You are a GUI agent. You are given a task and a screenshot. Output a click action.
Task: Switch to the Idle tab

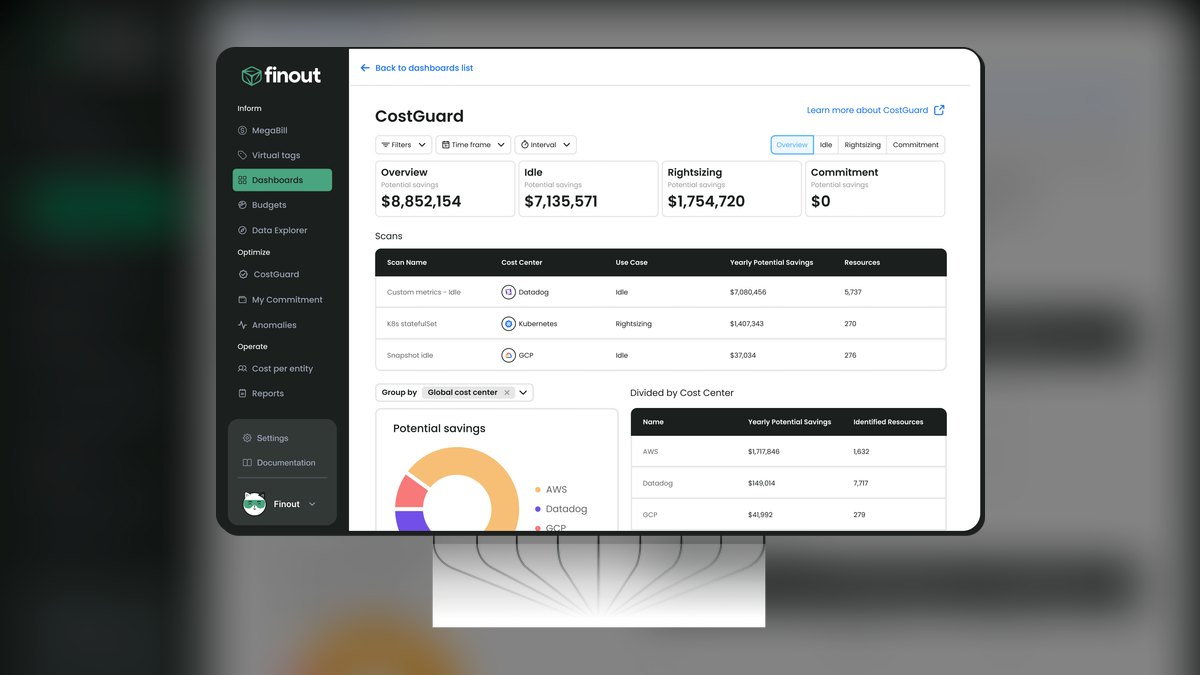(x=826, y=145)
